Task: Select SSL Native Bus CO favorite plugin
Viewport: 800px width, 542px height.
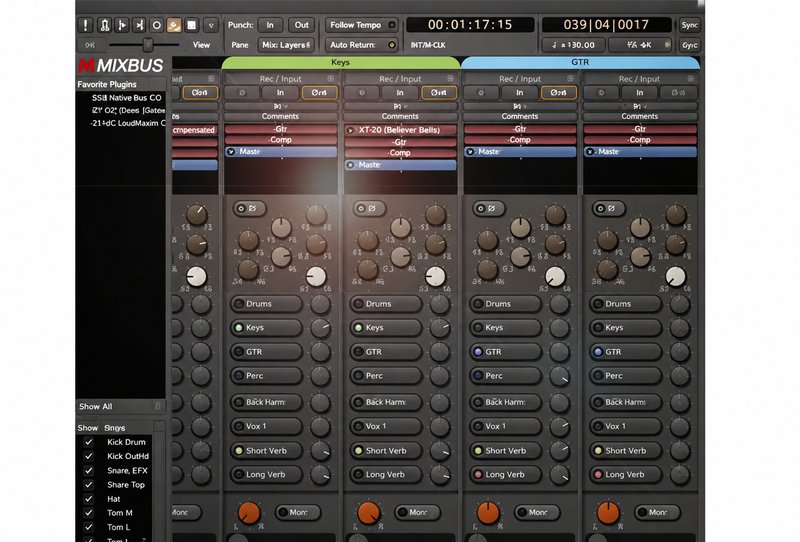Action: pos(127,97)
